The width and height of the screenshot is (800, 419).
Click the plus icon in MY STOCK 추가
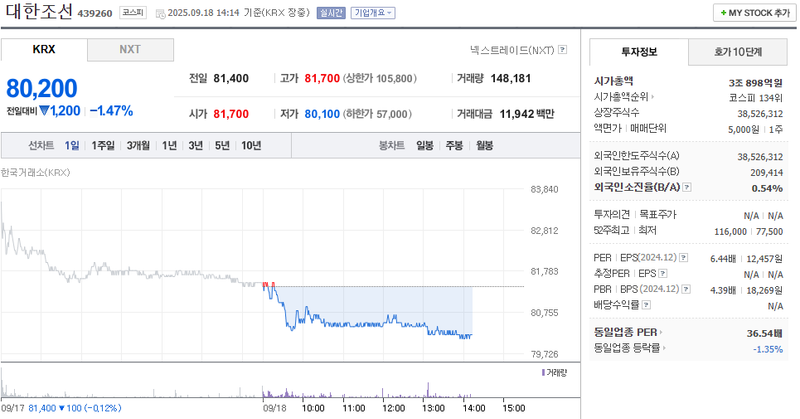click(723, 13)
